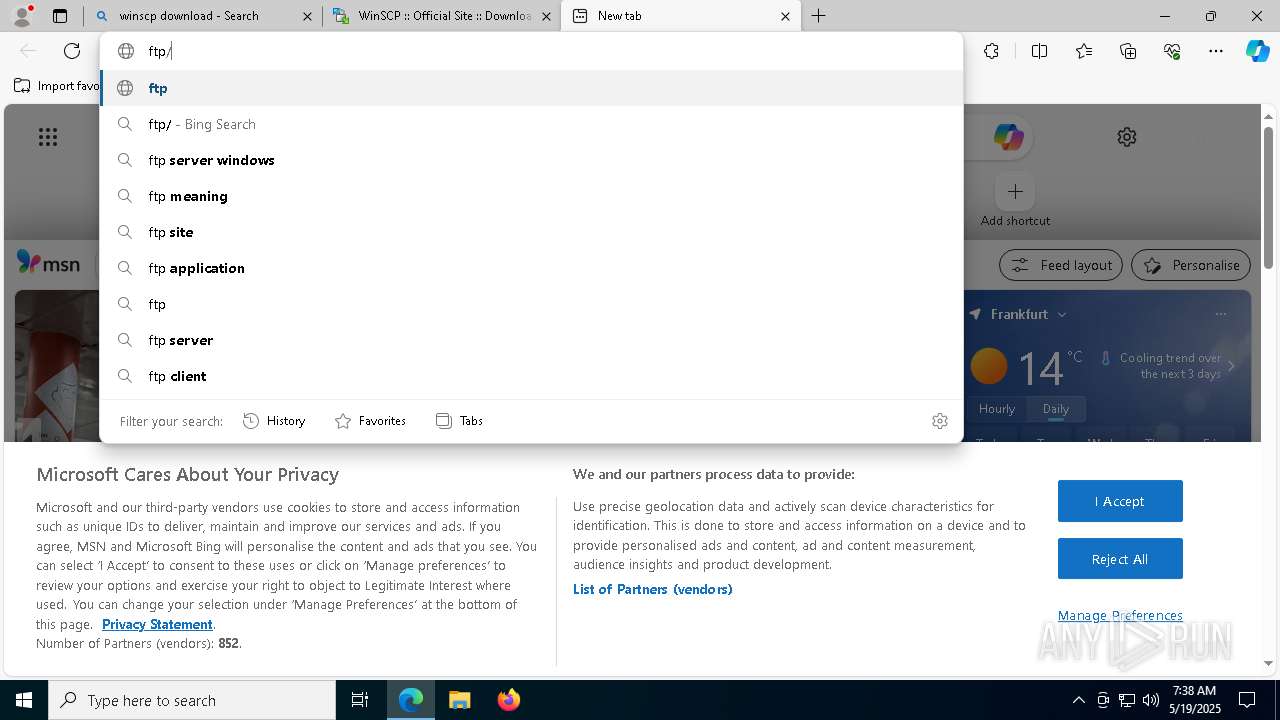Open Manage Preferences link
The width and height of the screenshot is (1280, 720).
1120,615
